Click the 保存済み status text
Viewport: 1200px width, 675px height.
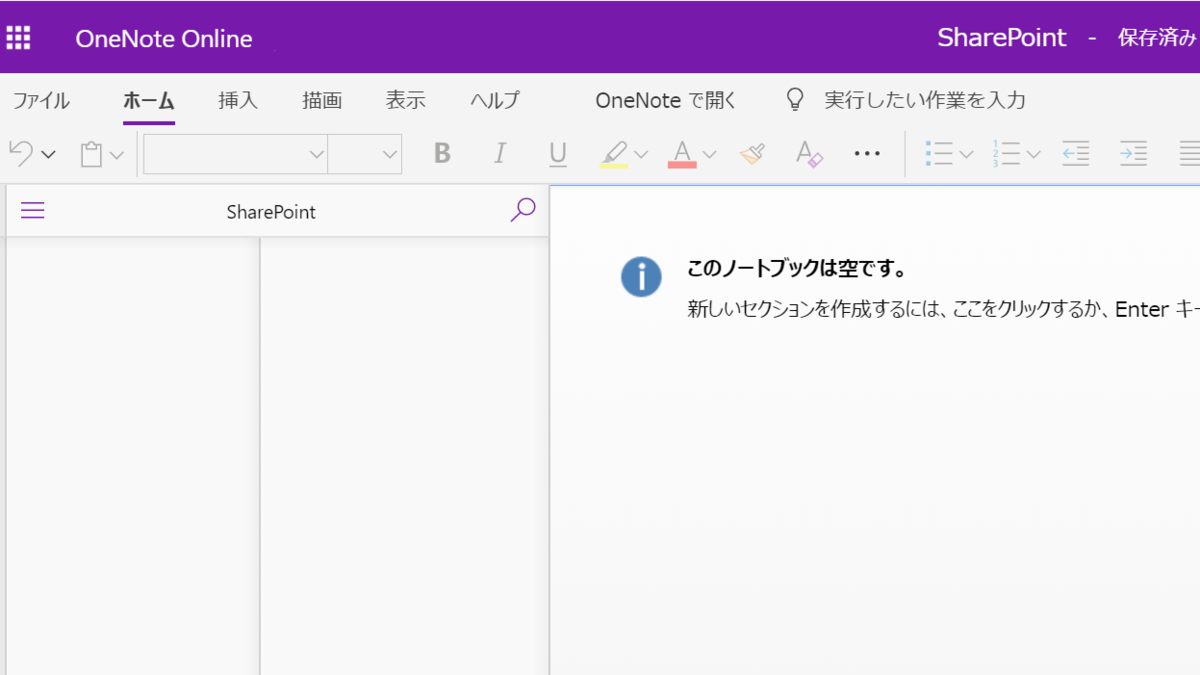pyautogui.click(x=1157, y=39)
